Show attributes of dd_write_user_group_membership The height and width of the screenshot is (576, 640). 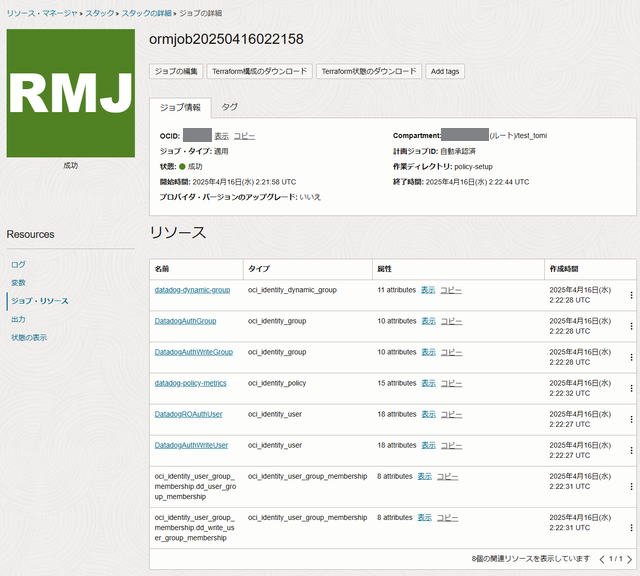tap(424, 517)
